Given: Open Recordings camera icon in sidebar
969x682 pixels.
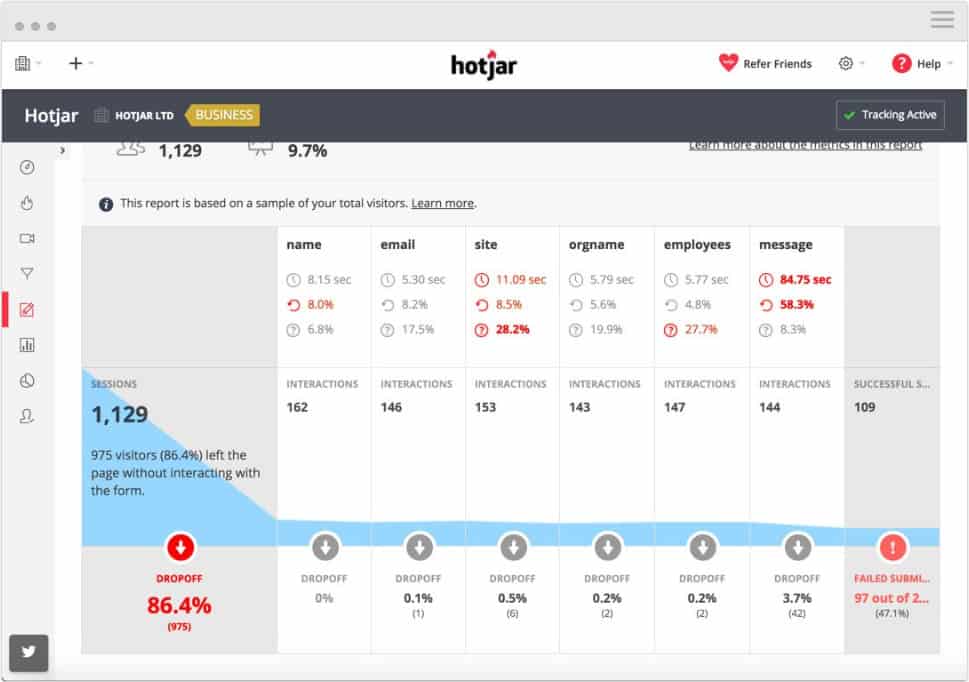Looking at the screenshot, I should point(27,238).
